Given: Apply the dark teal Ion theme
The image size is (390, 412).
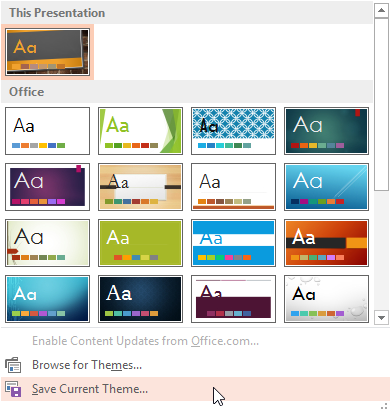Looking at the screenshot, I should coord(326,131).
